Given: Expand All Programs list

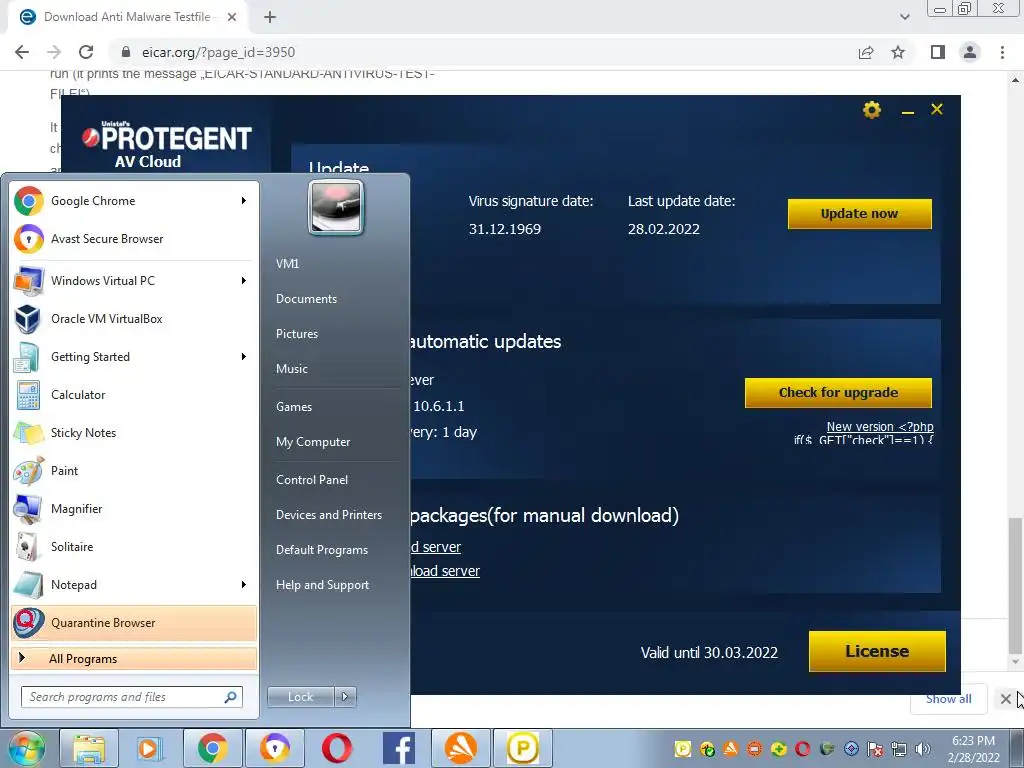Looking at the screenshot, I should 134,658.
